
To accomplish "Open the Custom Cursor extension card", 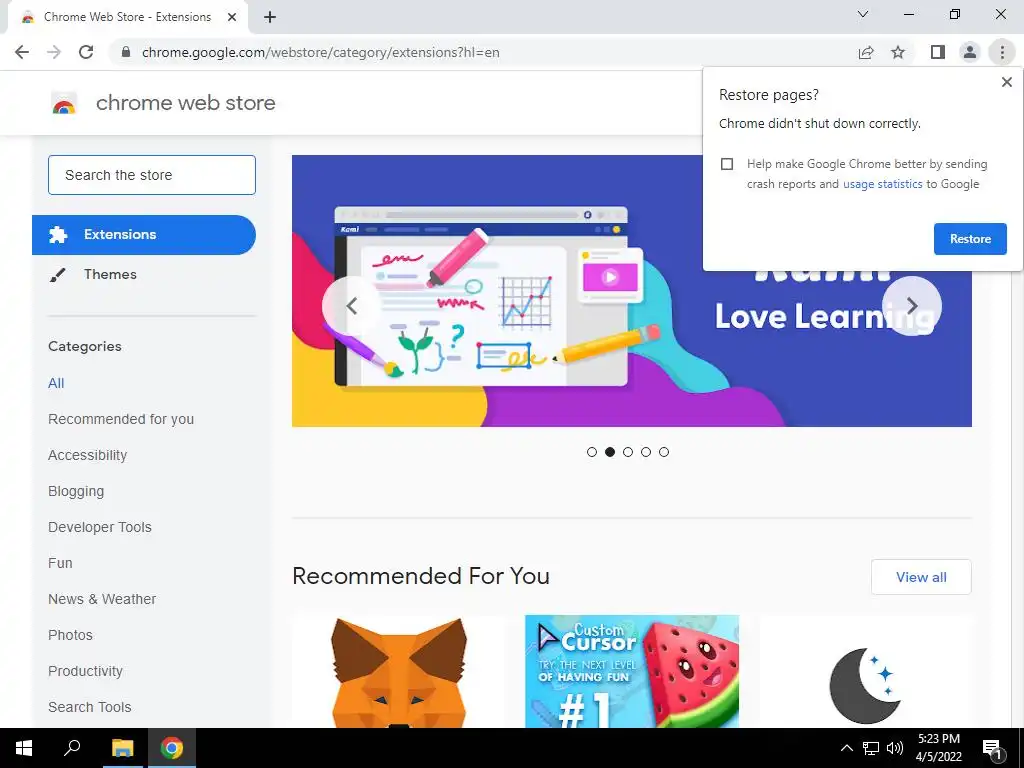I will (x=632, y=671).
